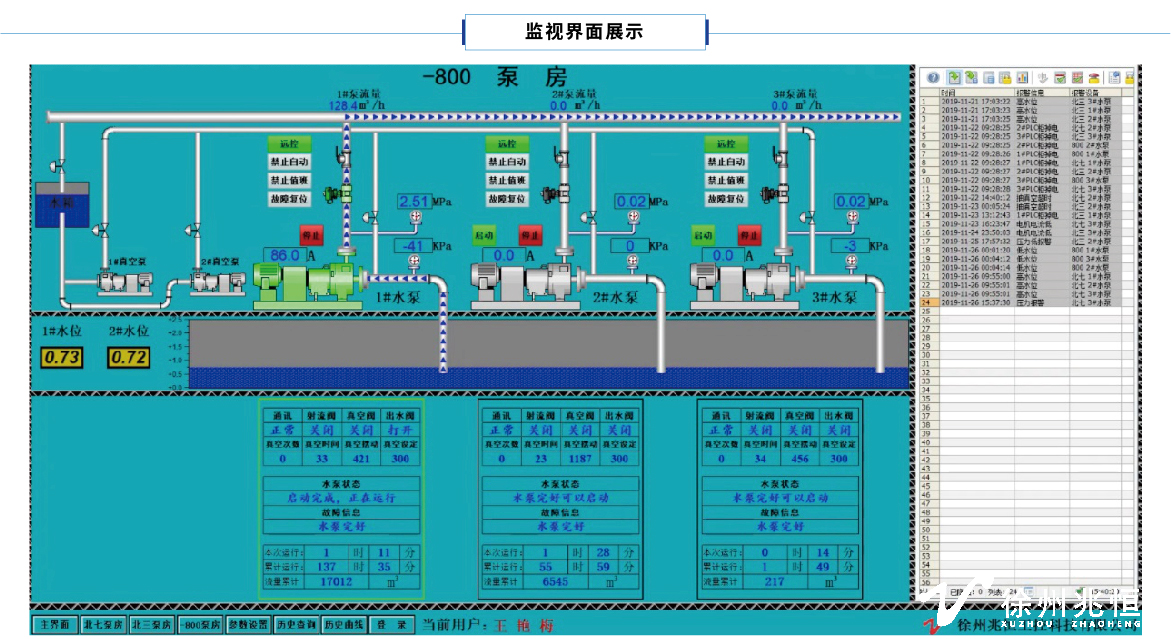Toggle 远控 mode for pump 1
This screenshot has width=1171, height=639.
(x=288, y=144)
